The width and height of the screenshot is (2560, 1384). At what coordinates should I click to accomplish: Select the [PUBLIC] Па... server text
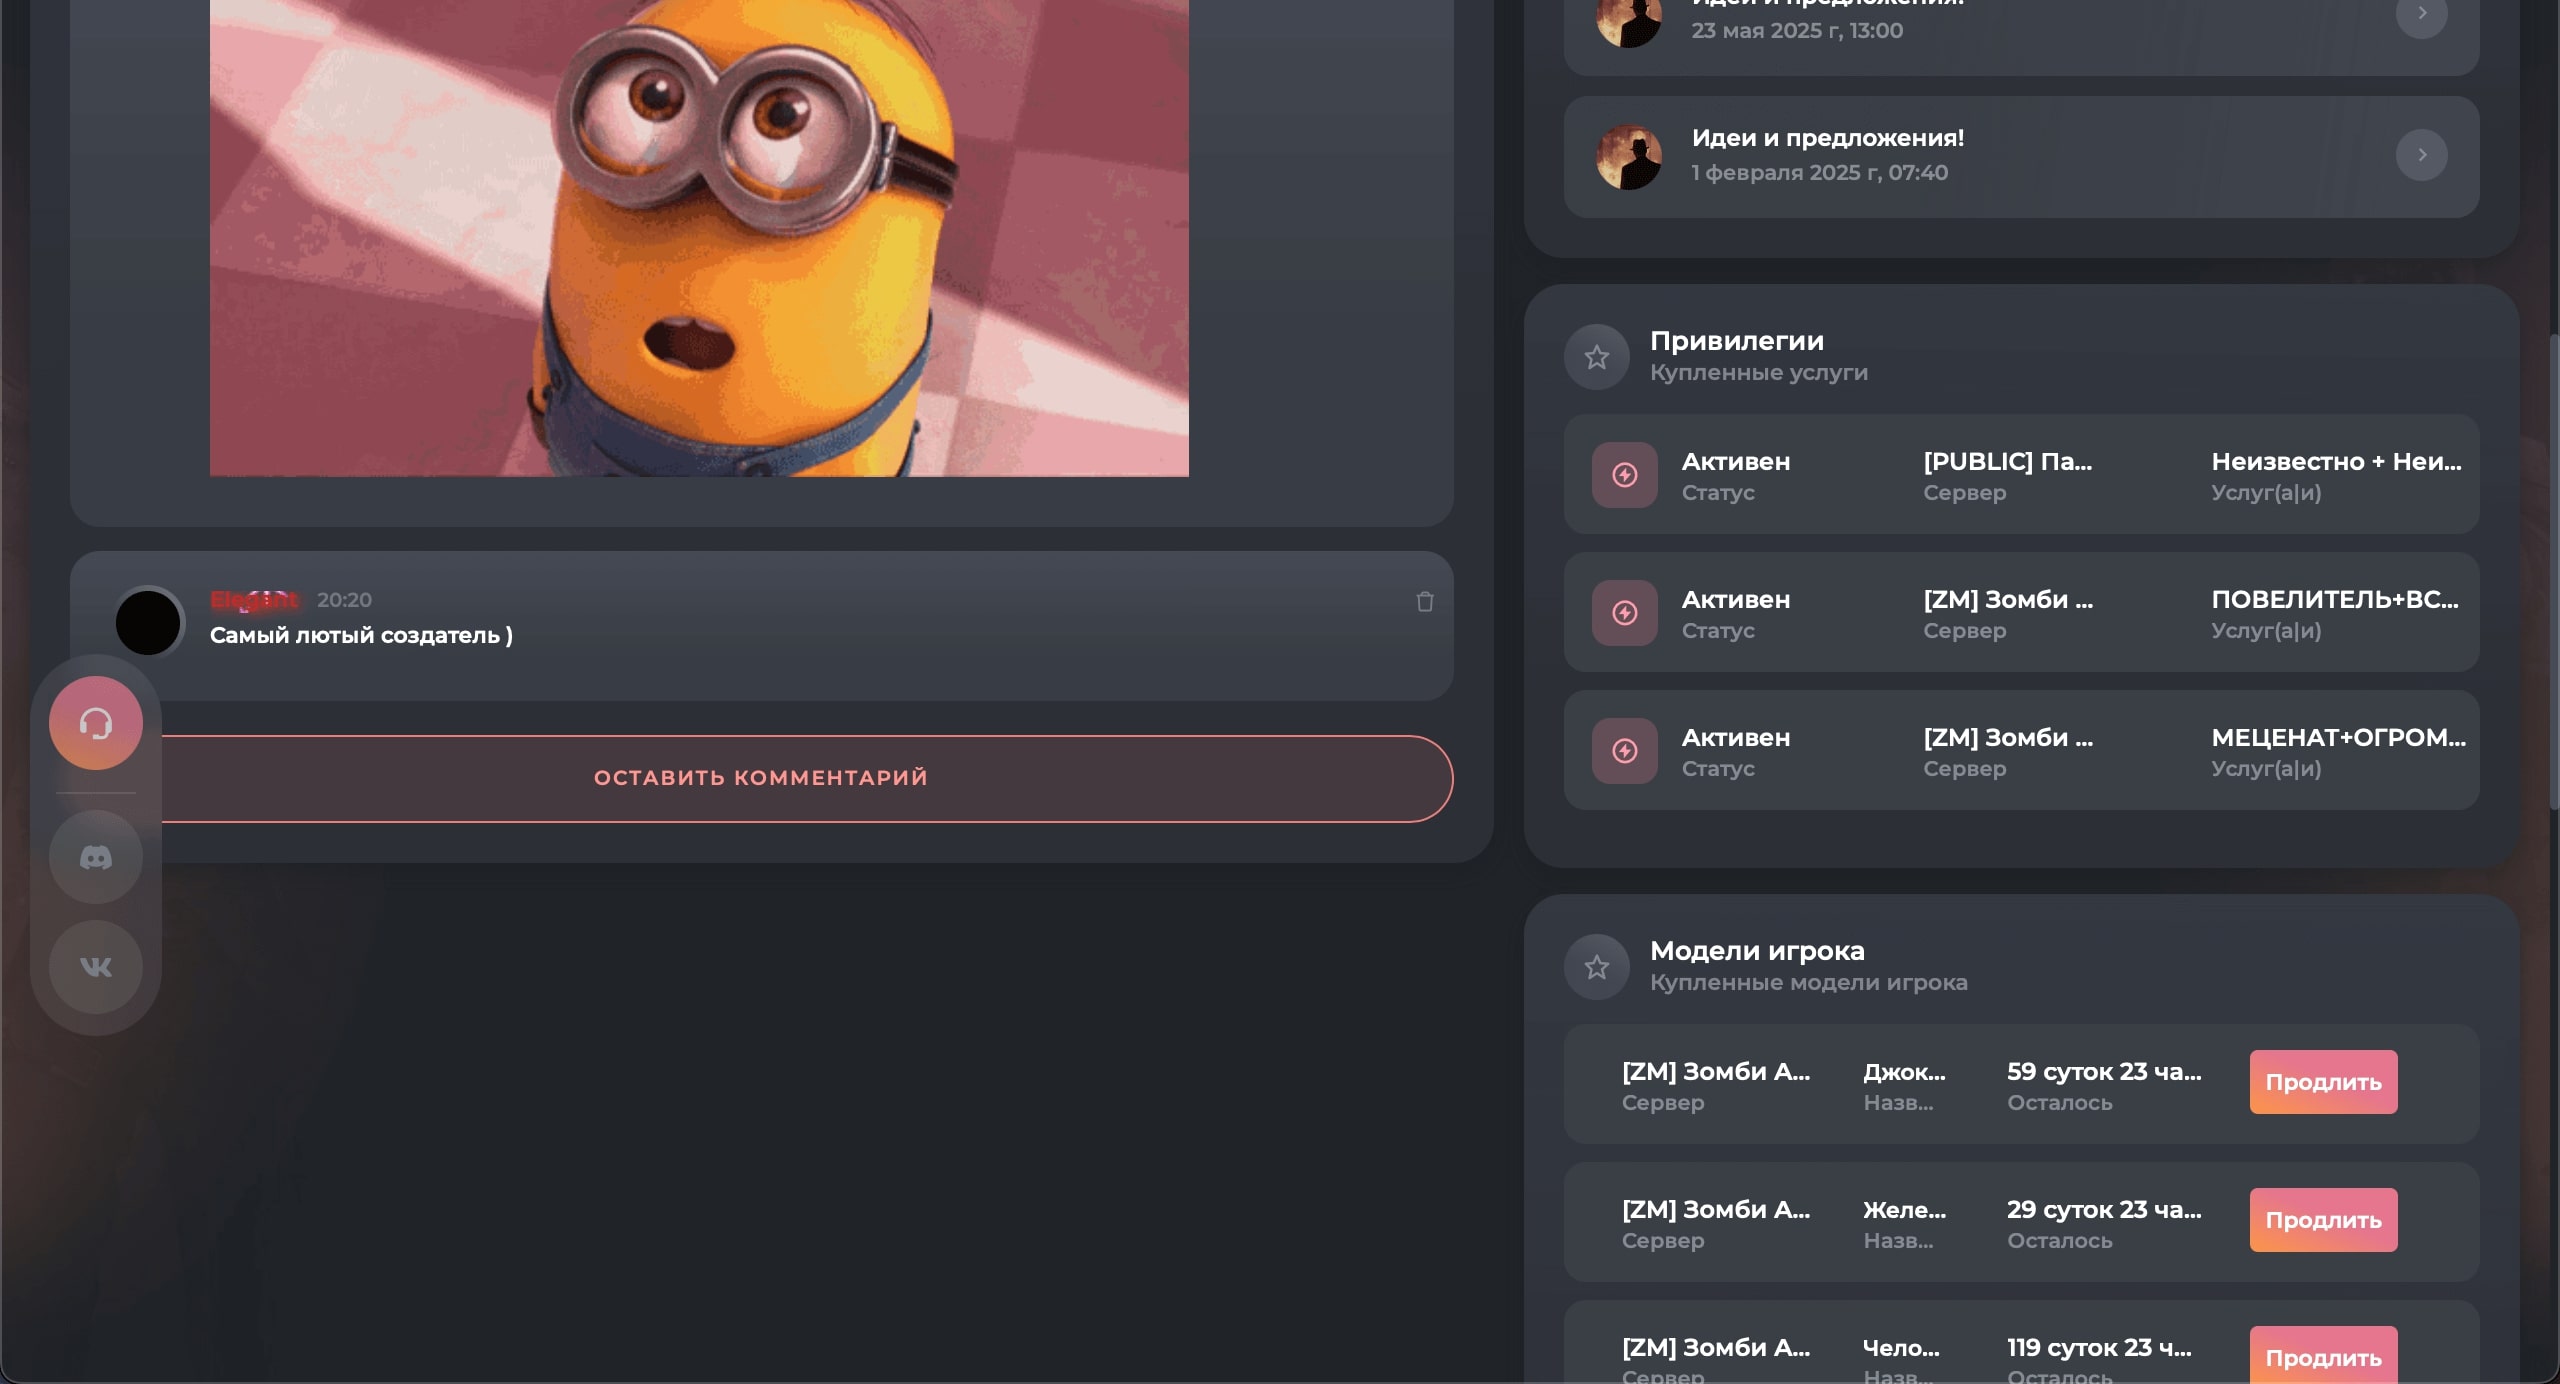pyautogui.click(x=2007, y=461)
